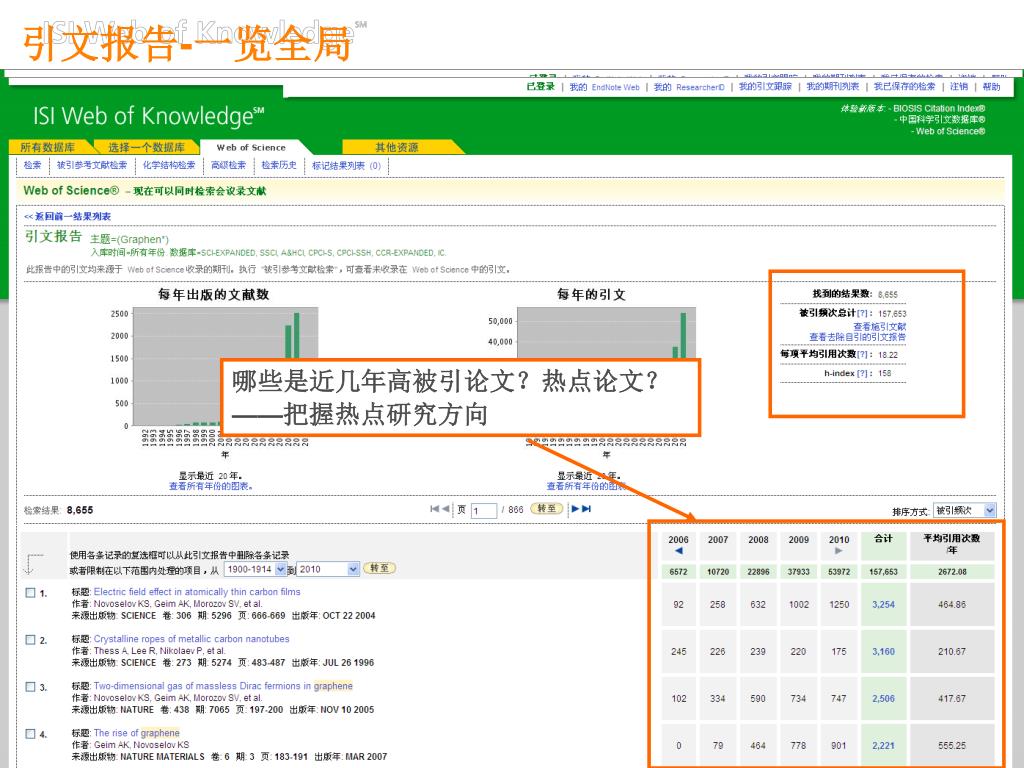Image resolution: width=1024 pixels, height=768 pixels.
Task: Click the 合计 column header
Action: tap(883, 539)
